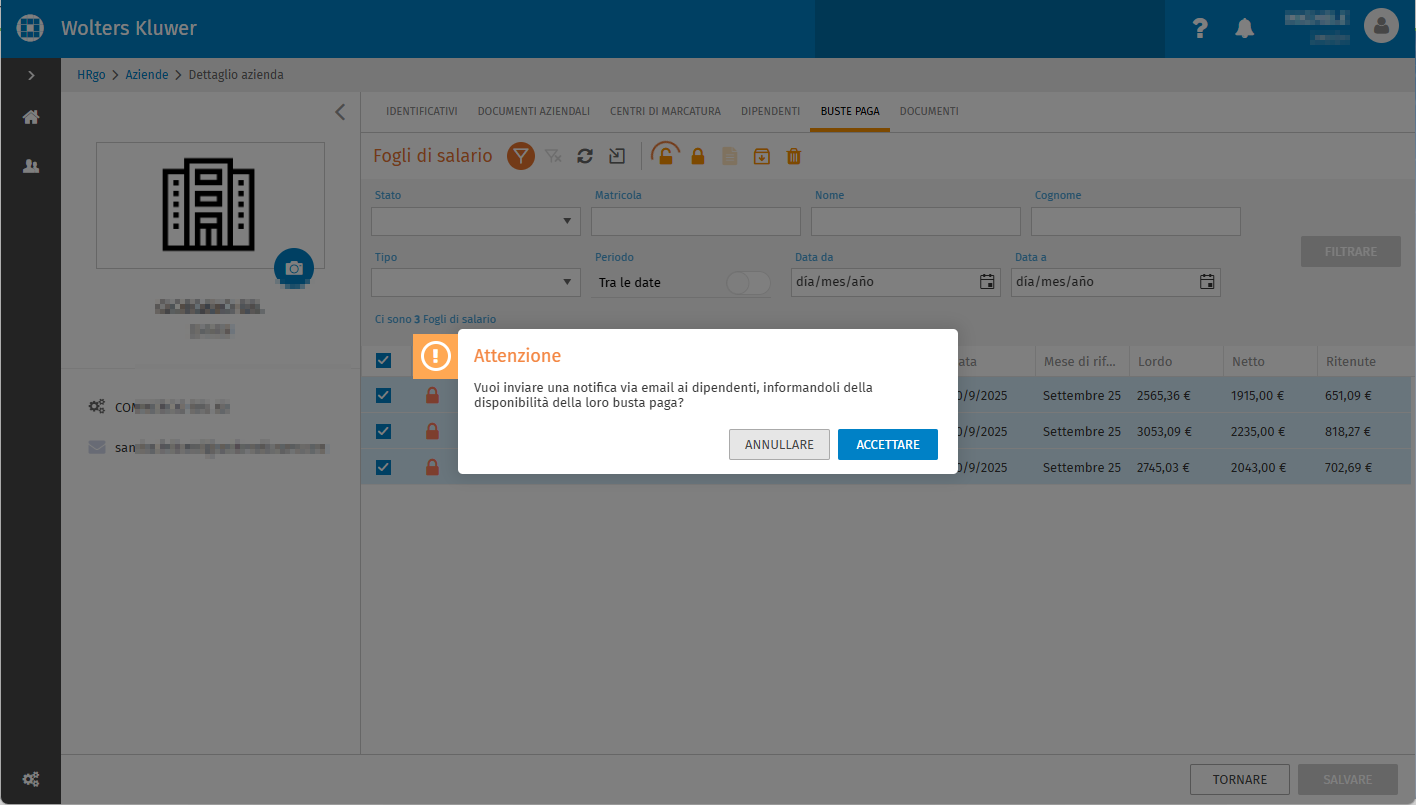Toggle the select-all header checkbox

(x=383, y=361)
